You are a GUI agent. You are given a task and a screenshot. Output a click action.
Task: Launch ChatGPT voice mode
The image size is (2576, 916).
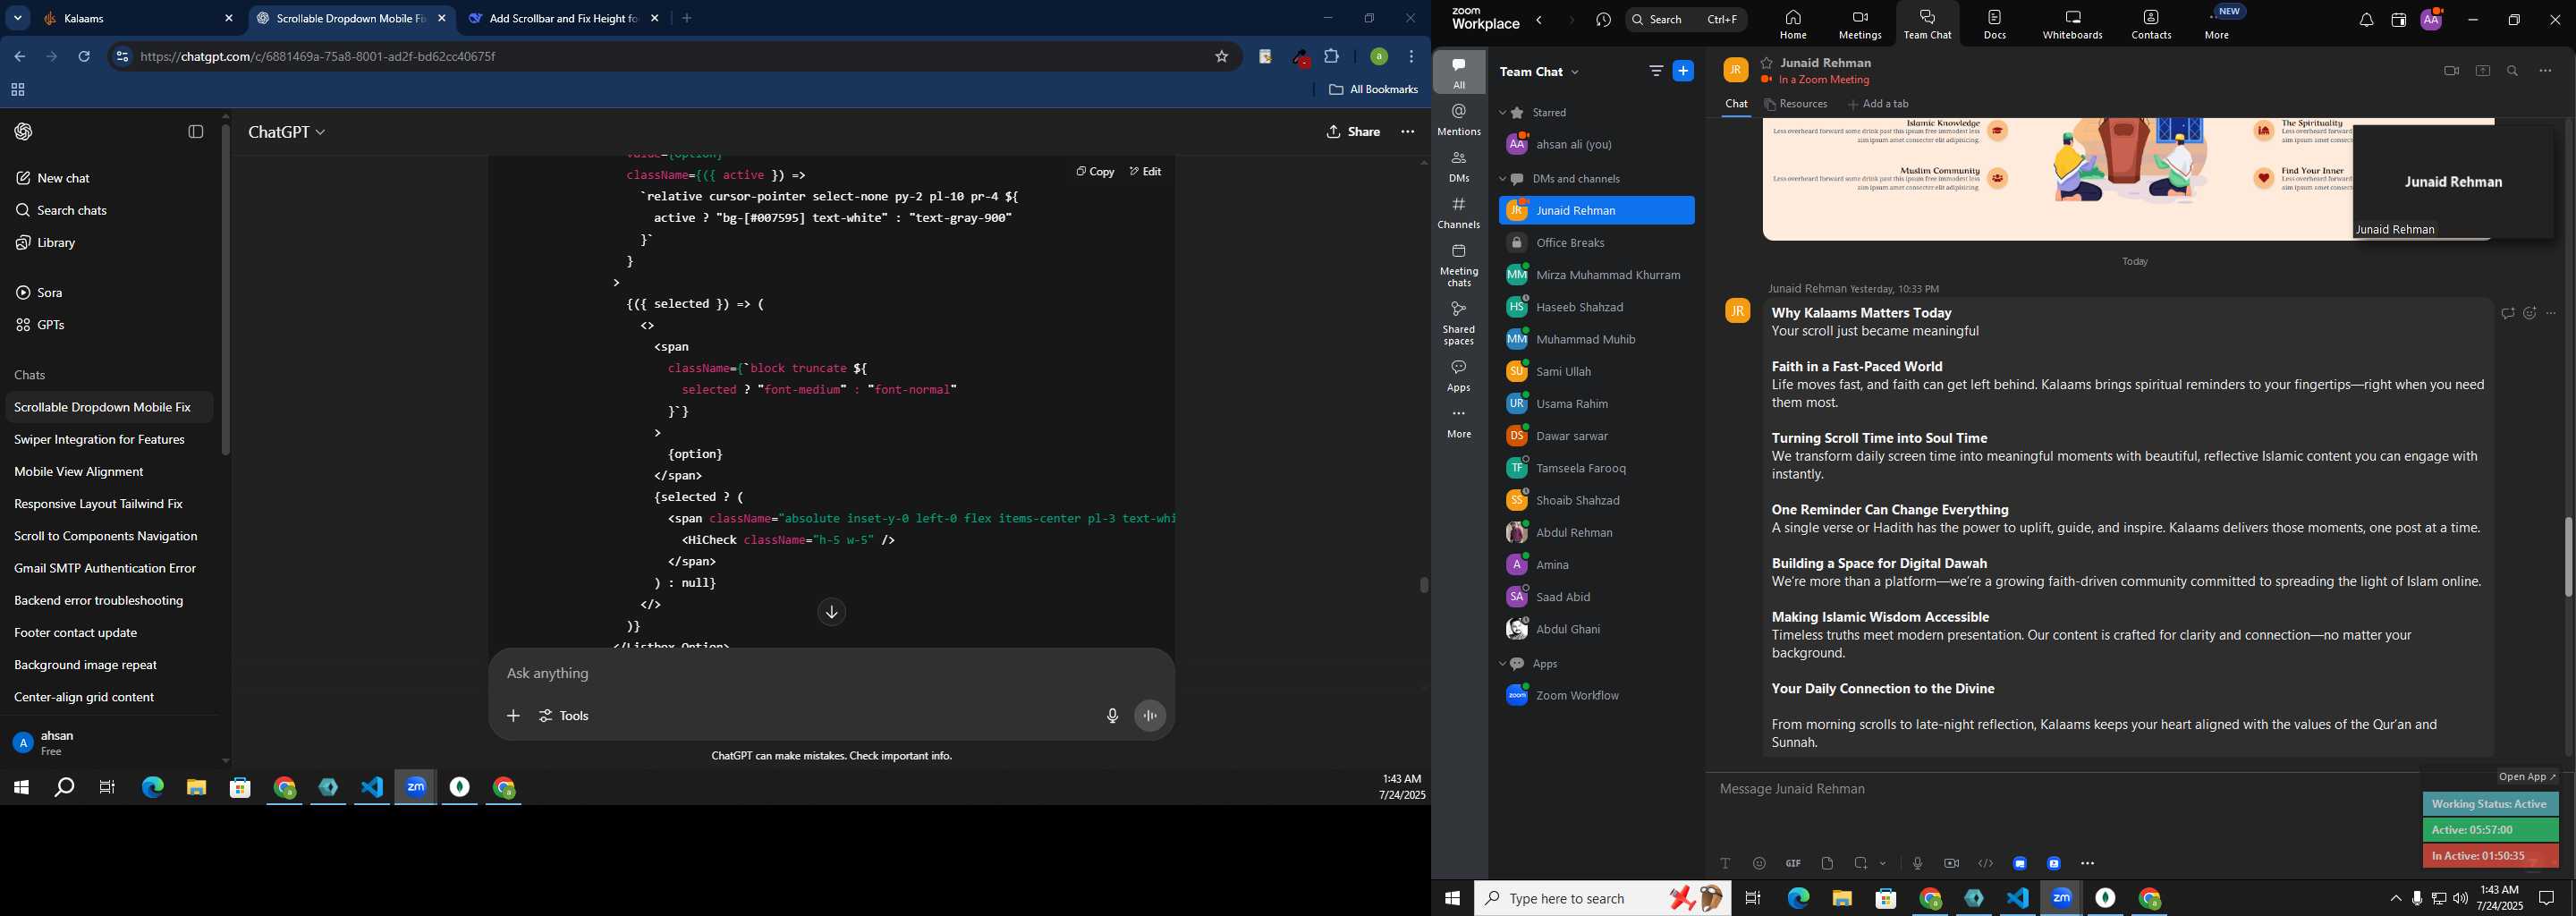point(1150,716)
